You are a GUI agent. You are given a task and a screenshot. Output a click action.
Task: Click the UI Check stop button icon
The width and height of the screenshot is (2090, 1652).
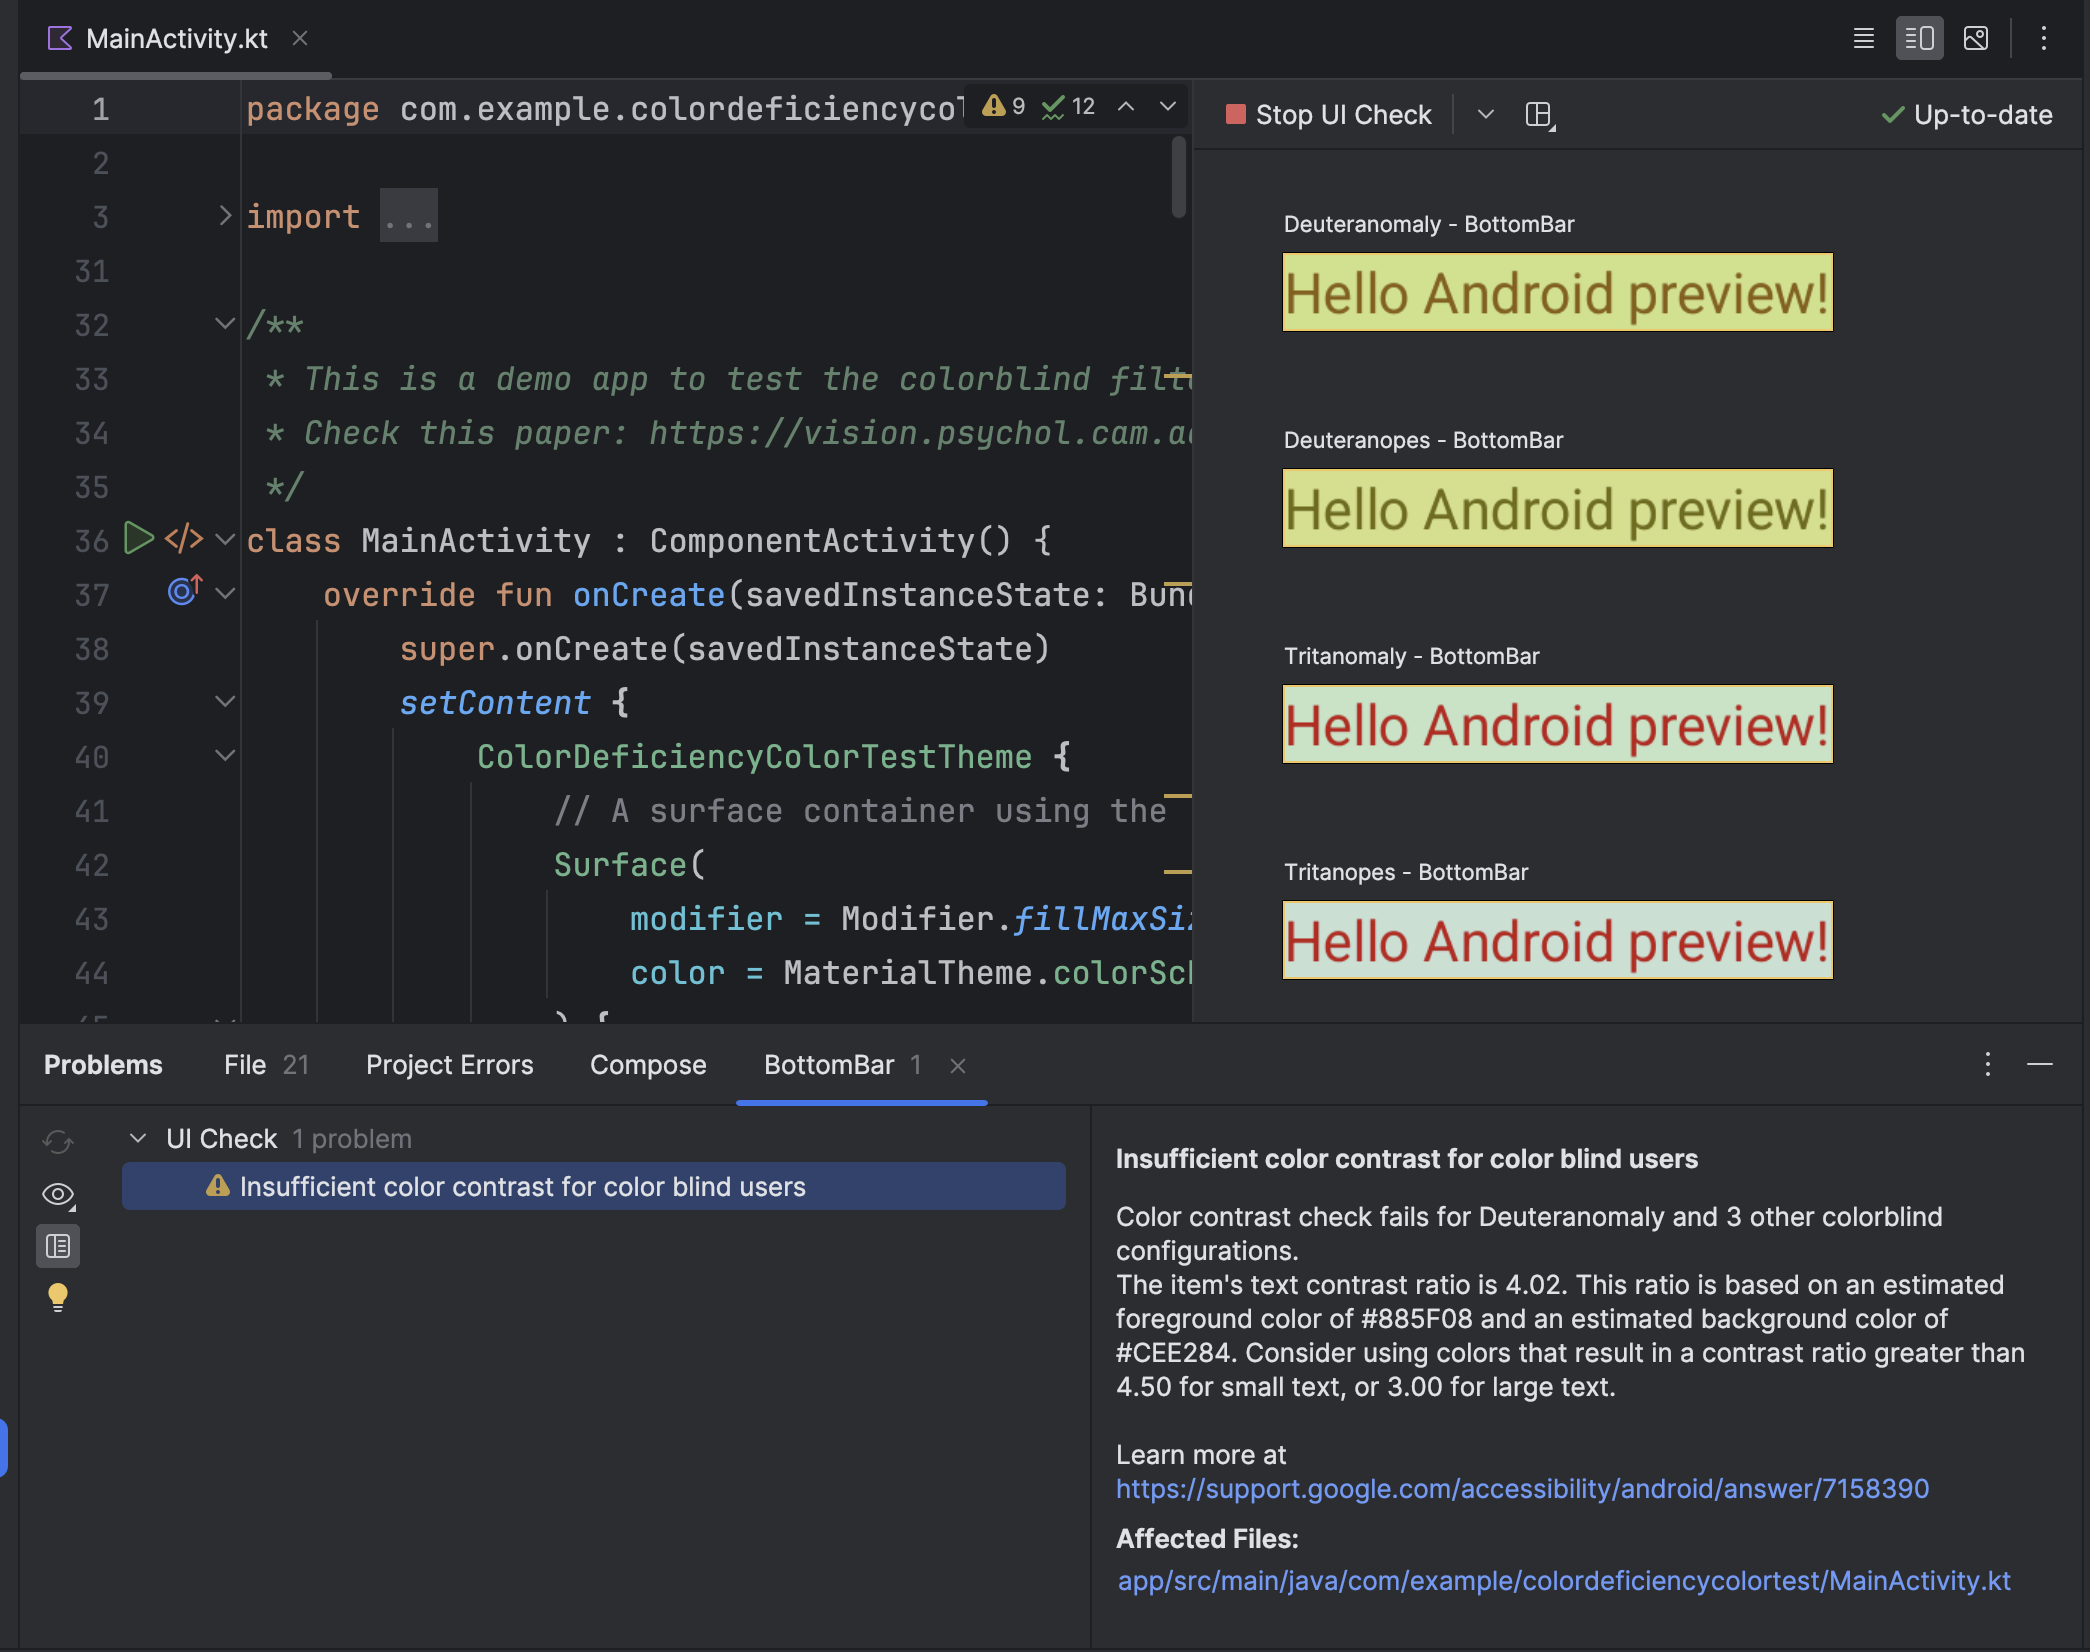pyautogui.click(x=1232, y=114)
